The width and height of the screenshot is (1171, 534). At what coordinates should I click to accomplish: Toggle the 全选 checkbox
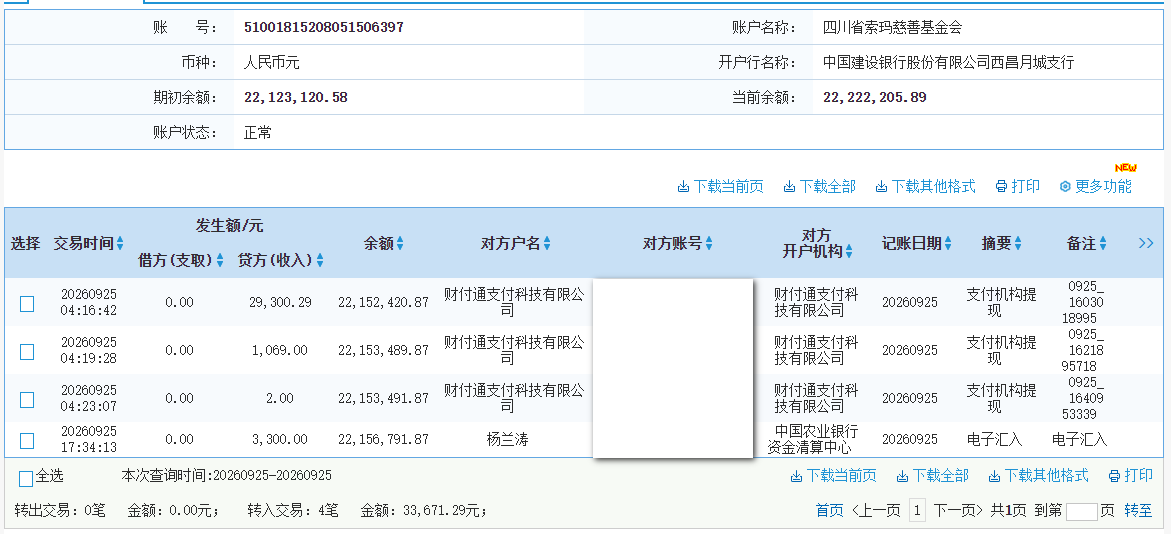tap(26, 479)
